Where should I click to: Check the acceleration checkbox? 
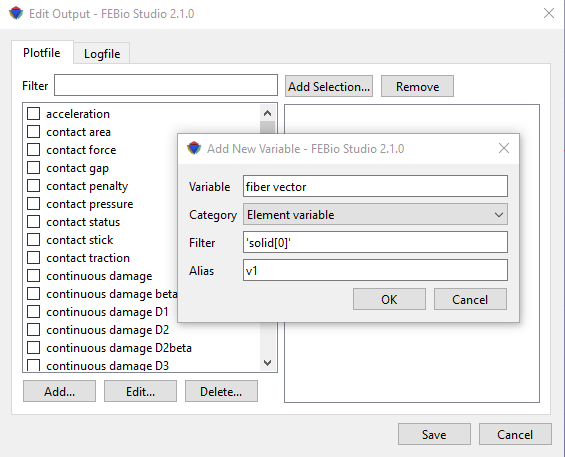[x=34, y=114]
